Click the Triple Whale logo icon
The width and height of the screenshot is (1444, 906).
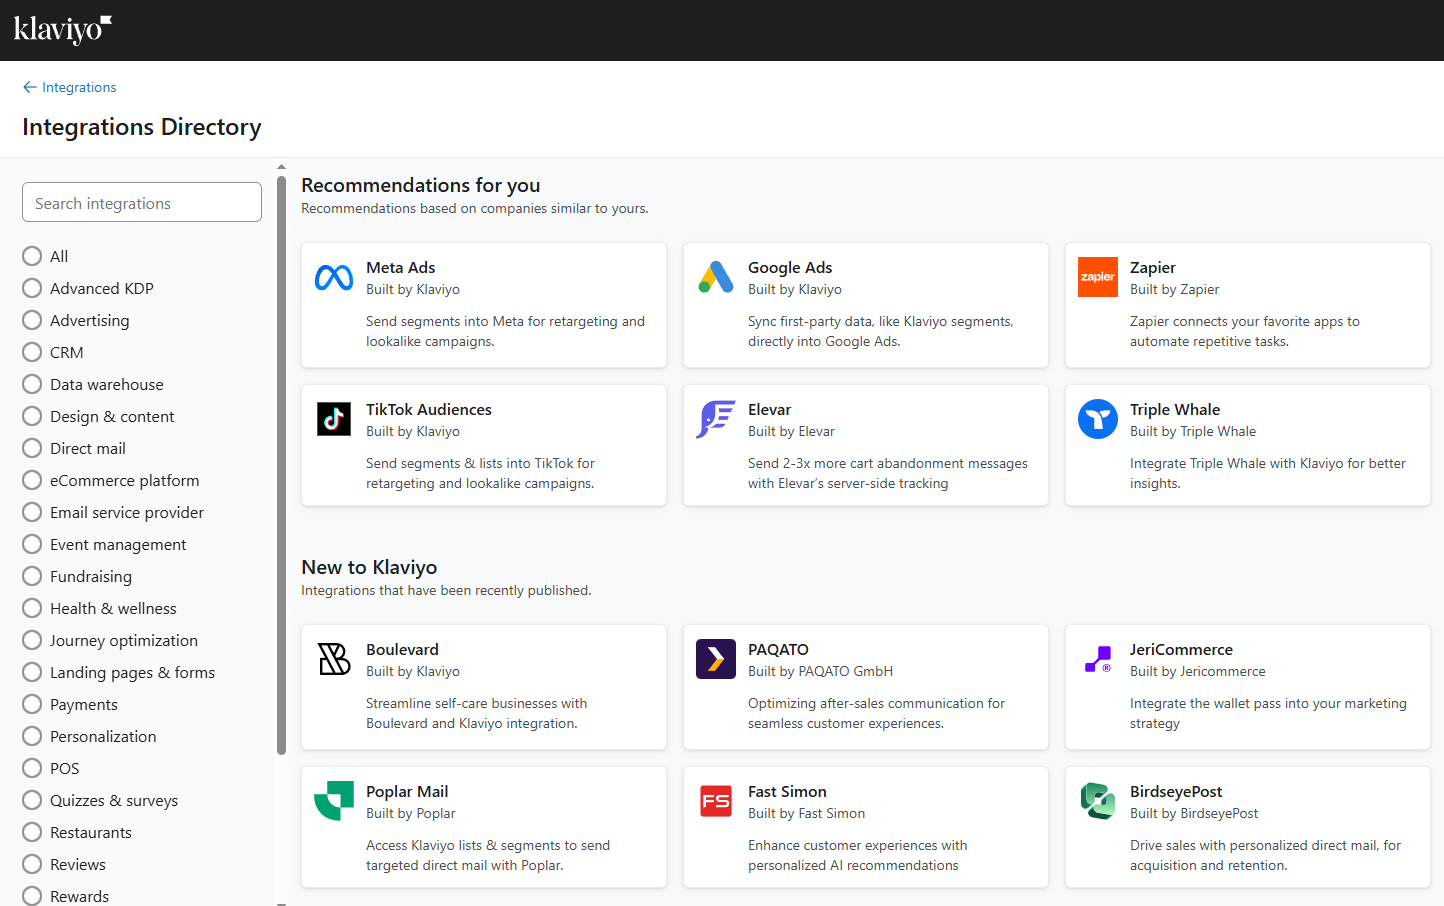pyautogui.click(x=1098, y=419)
